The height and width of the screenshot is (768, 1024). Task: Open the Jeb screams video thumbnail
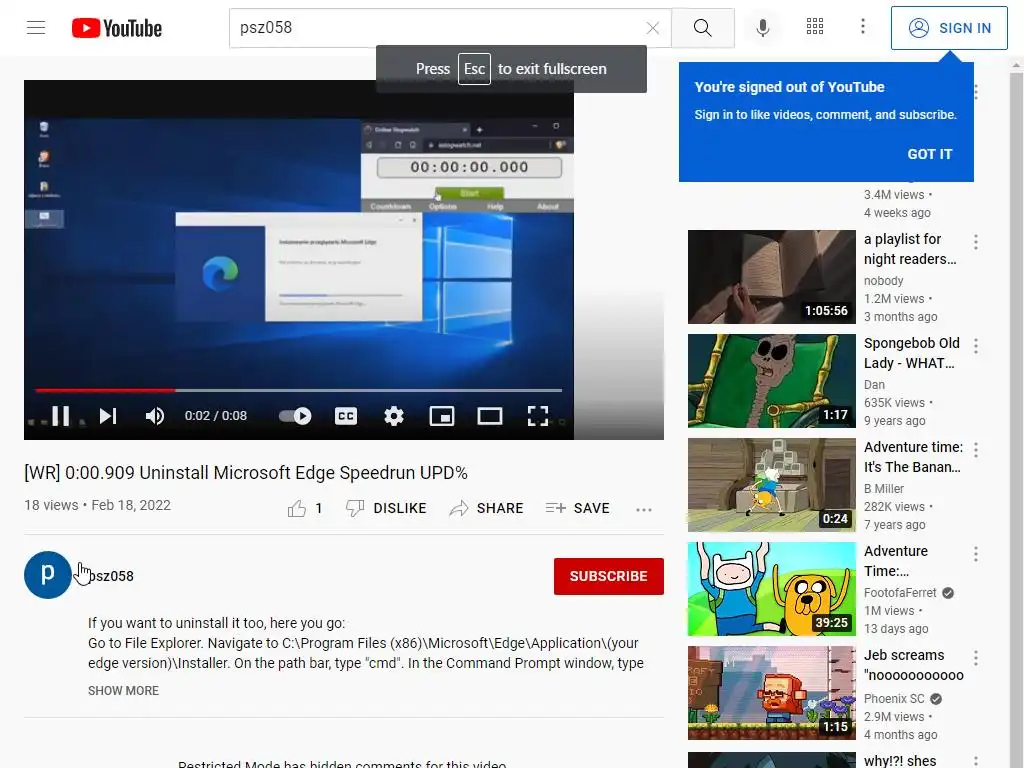pos(771,693)
